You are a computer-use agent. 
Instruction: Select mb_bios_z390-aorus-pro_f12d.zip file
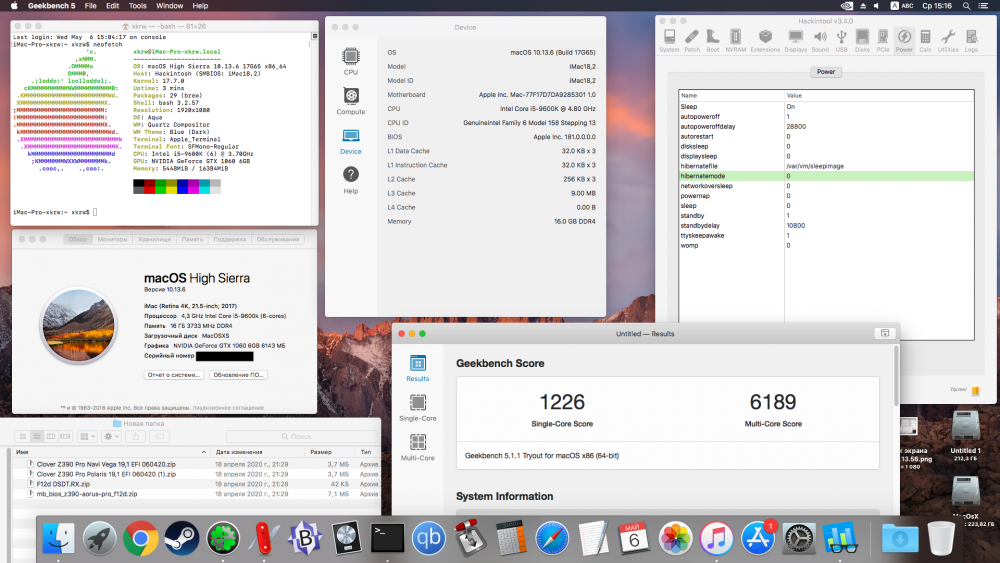click(87, 494)
